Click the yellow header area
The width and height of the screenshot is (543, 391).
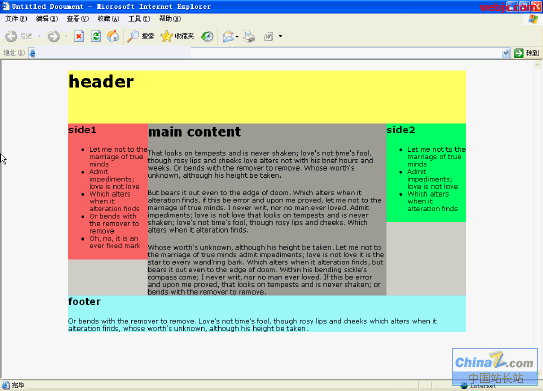tap(267, 97)
